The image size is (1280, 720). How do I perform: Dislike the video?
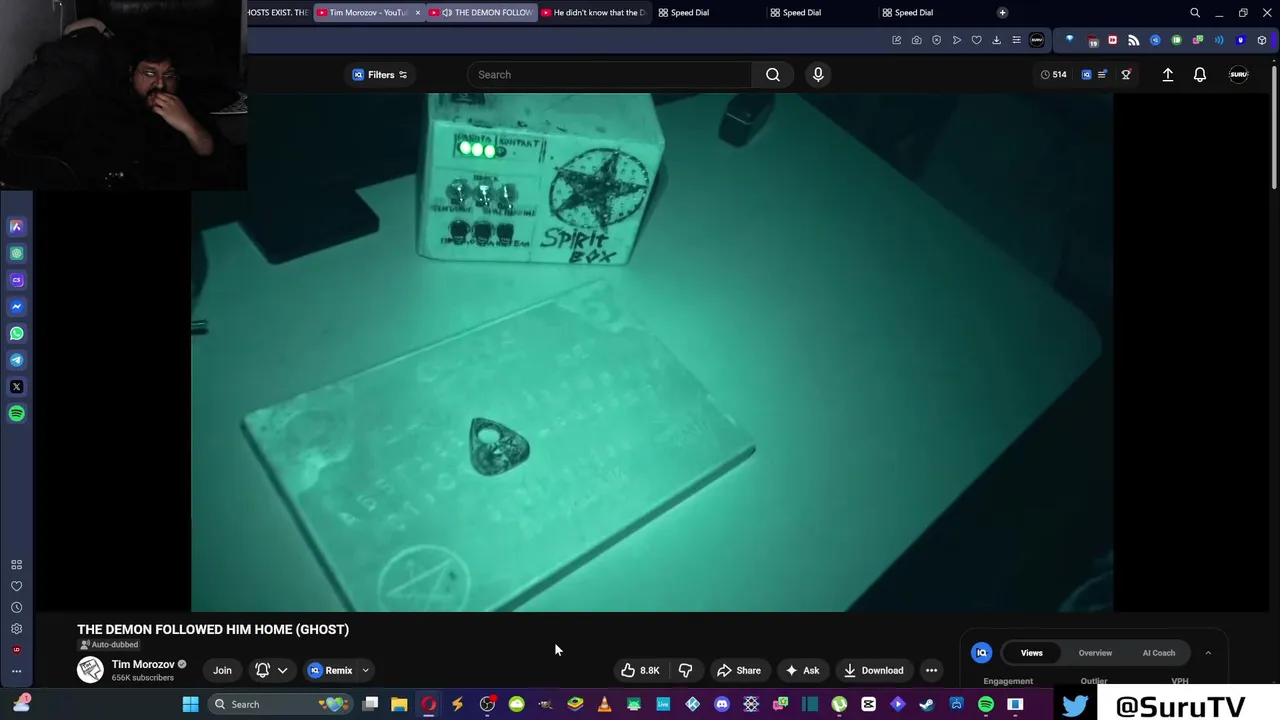point(685,671)
